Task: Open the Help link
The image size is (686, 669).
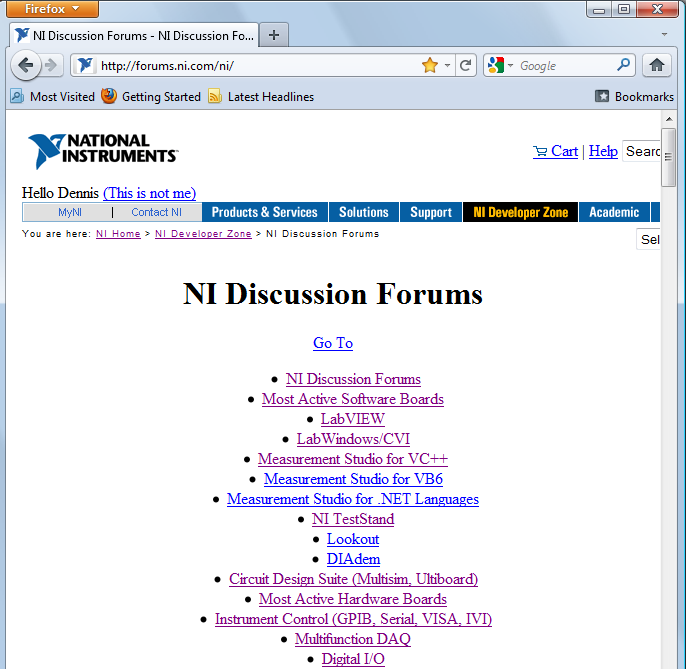Action: [x=603, y=151]
